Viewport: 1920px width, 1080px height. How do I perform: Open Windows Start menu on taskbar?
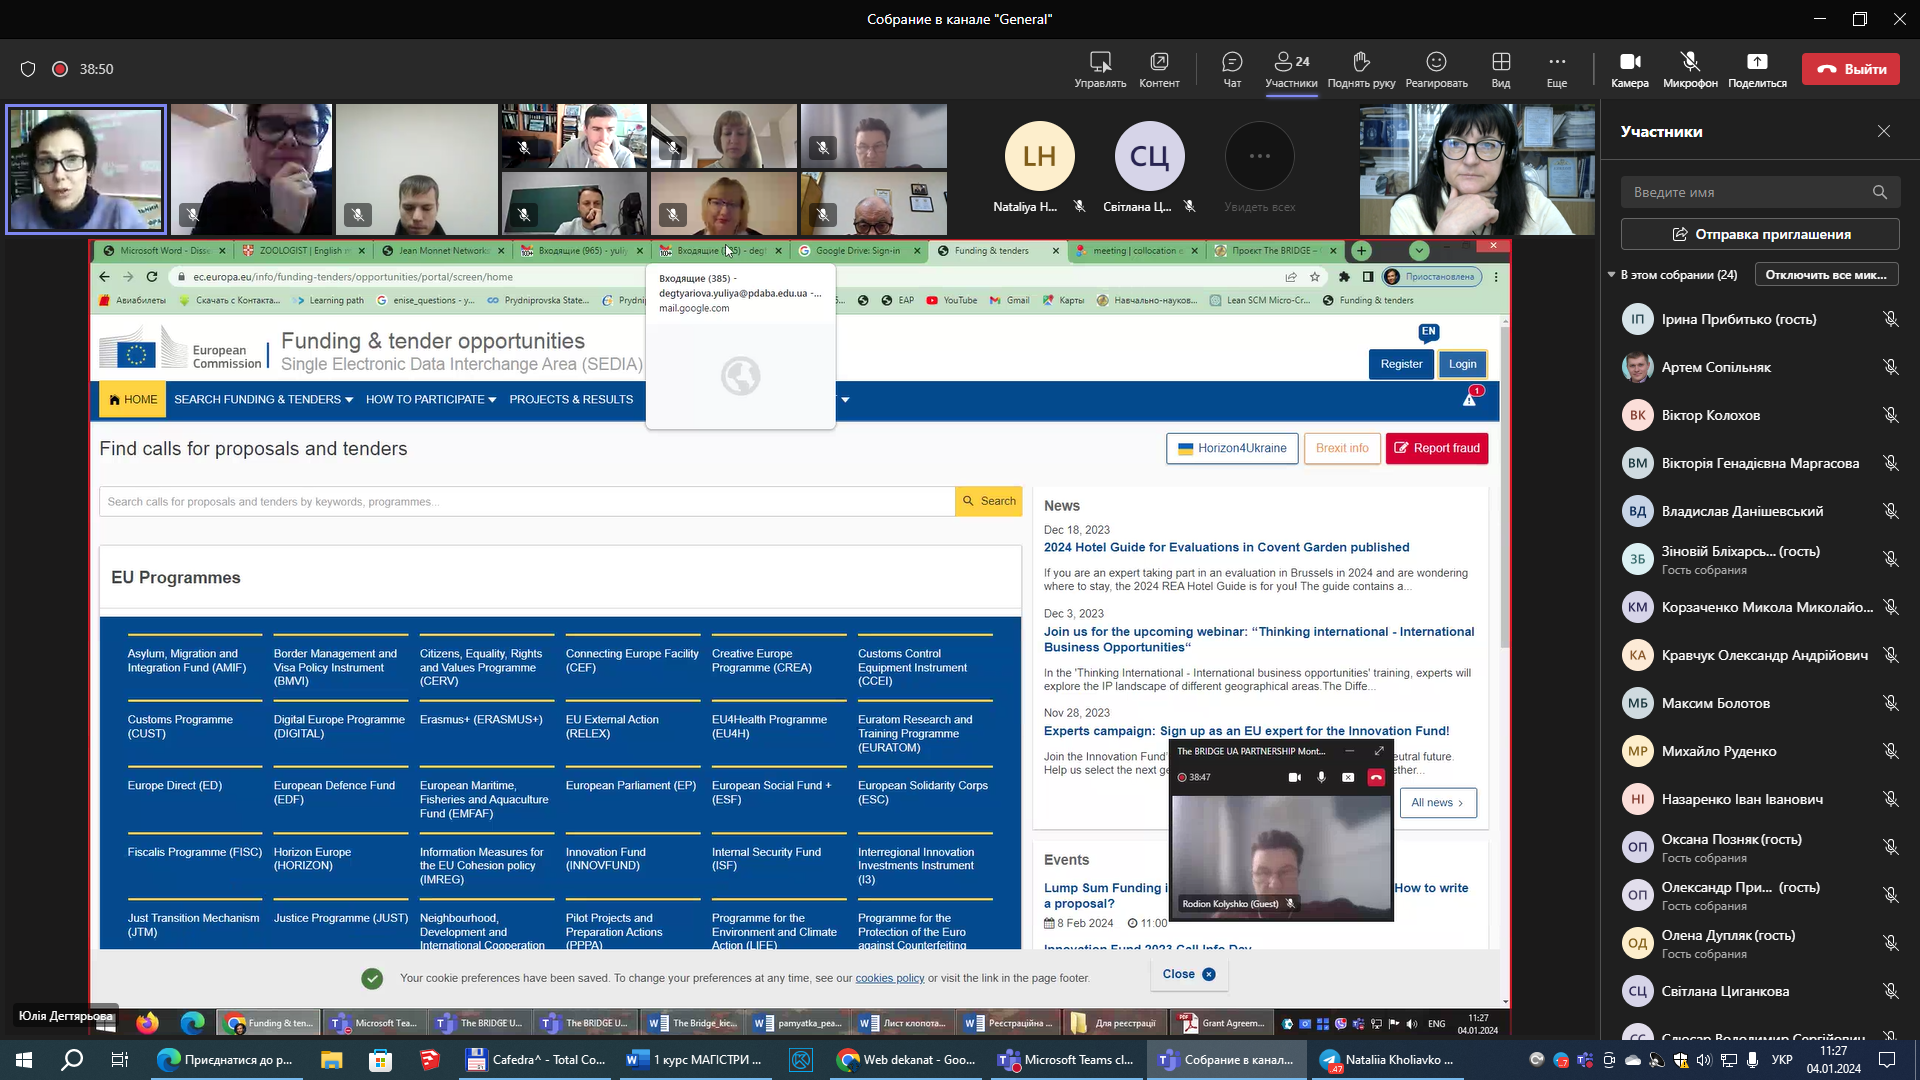[24, 1060]
